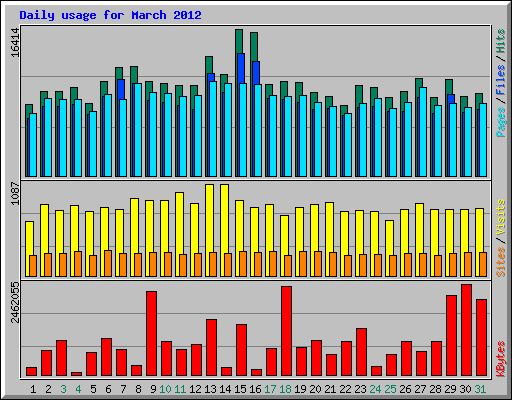
Task: Click the cyan pages bar for day 27
Action: 423,132
